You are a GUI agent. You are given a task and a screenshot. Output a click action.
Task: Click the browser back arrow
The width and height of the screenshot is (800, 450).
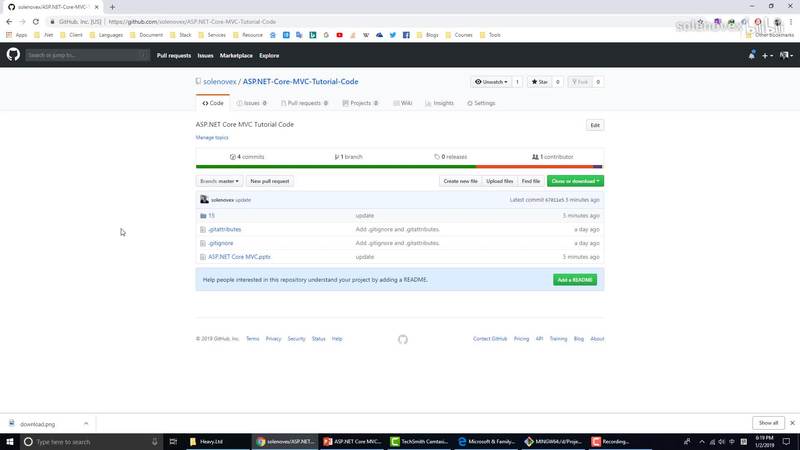click(x=9, y=21)
